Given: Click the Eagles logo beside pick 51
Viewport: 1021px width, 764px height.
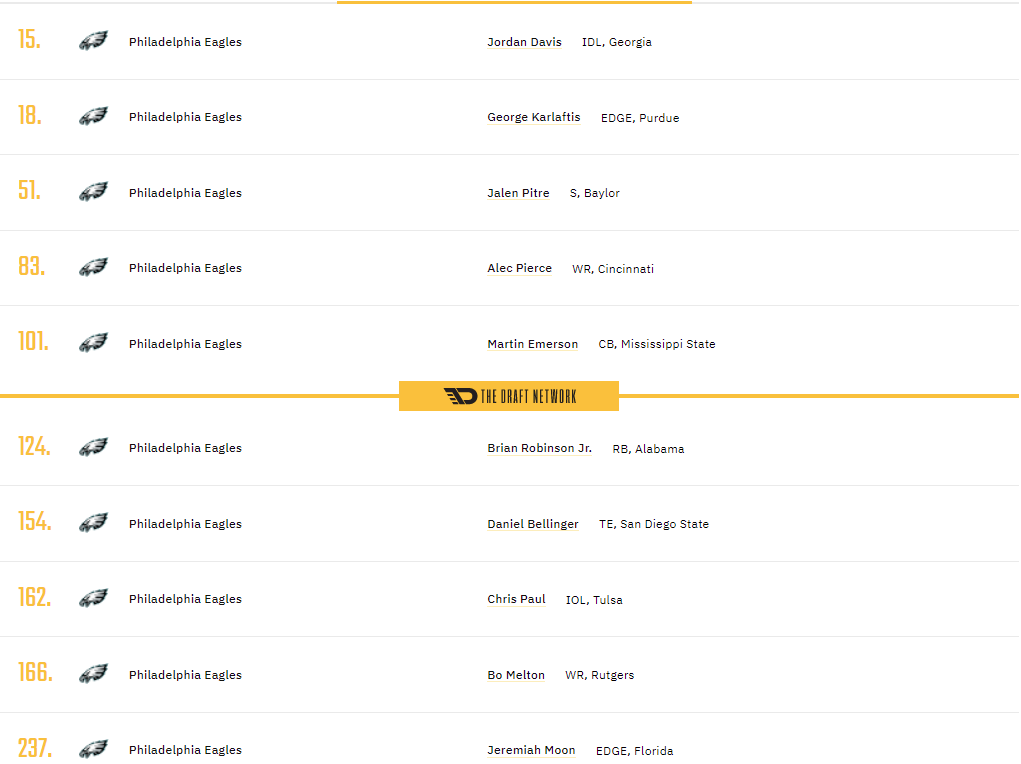Looking at the screenshot, I should (x=93, y=193).
